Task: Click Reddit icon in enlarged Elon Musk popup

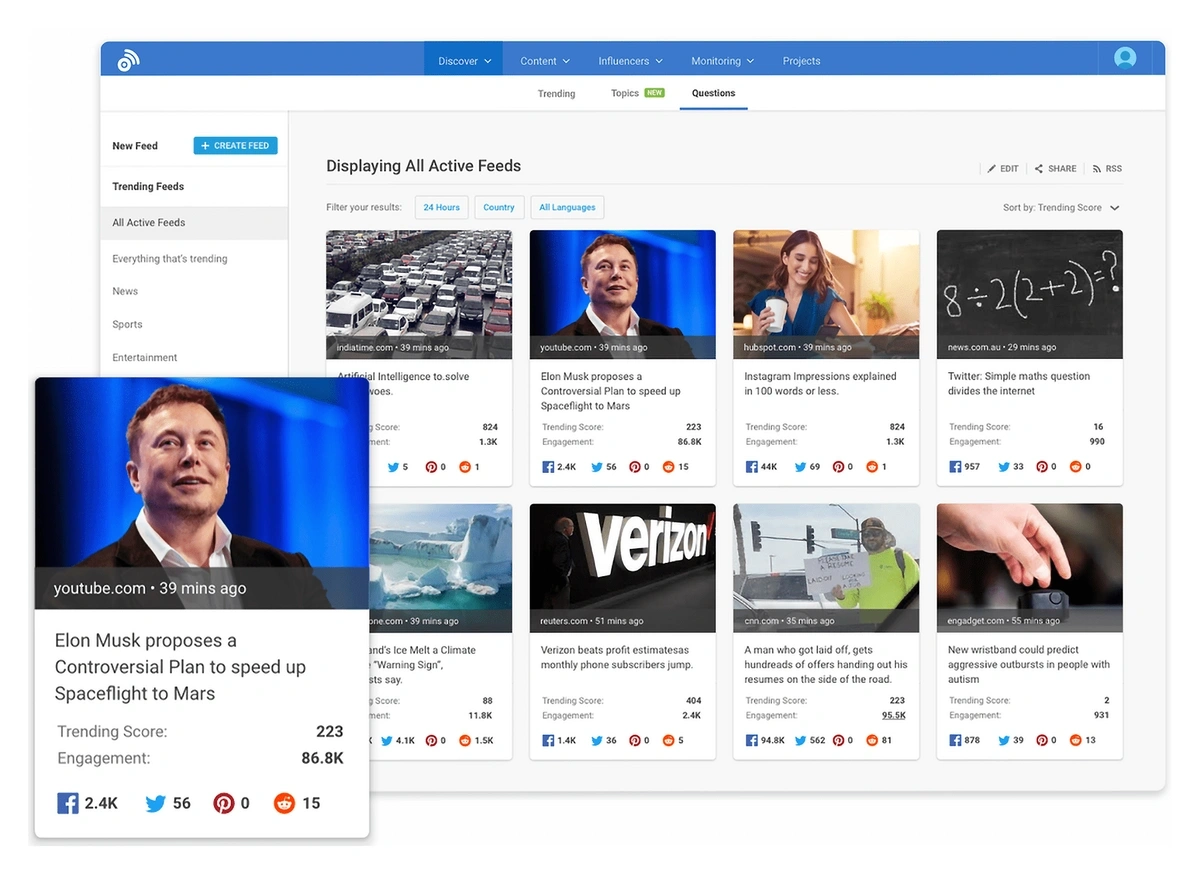Action: tap(285, 803)
